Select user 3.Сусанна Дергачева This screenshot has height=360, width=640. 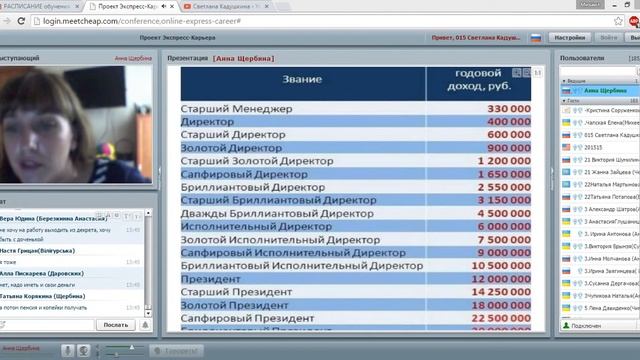pos(600,283)
